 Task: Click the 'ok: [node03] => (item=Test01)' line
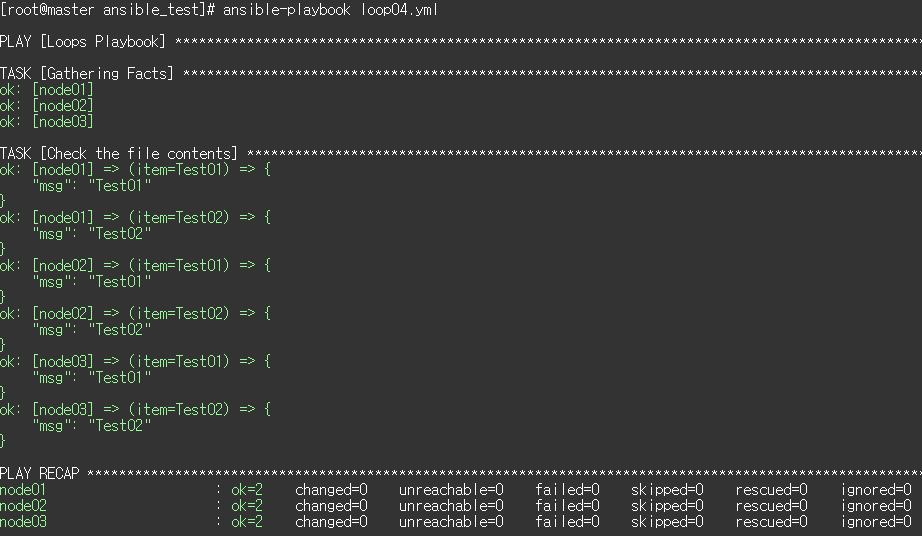[135, 361]
